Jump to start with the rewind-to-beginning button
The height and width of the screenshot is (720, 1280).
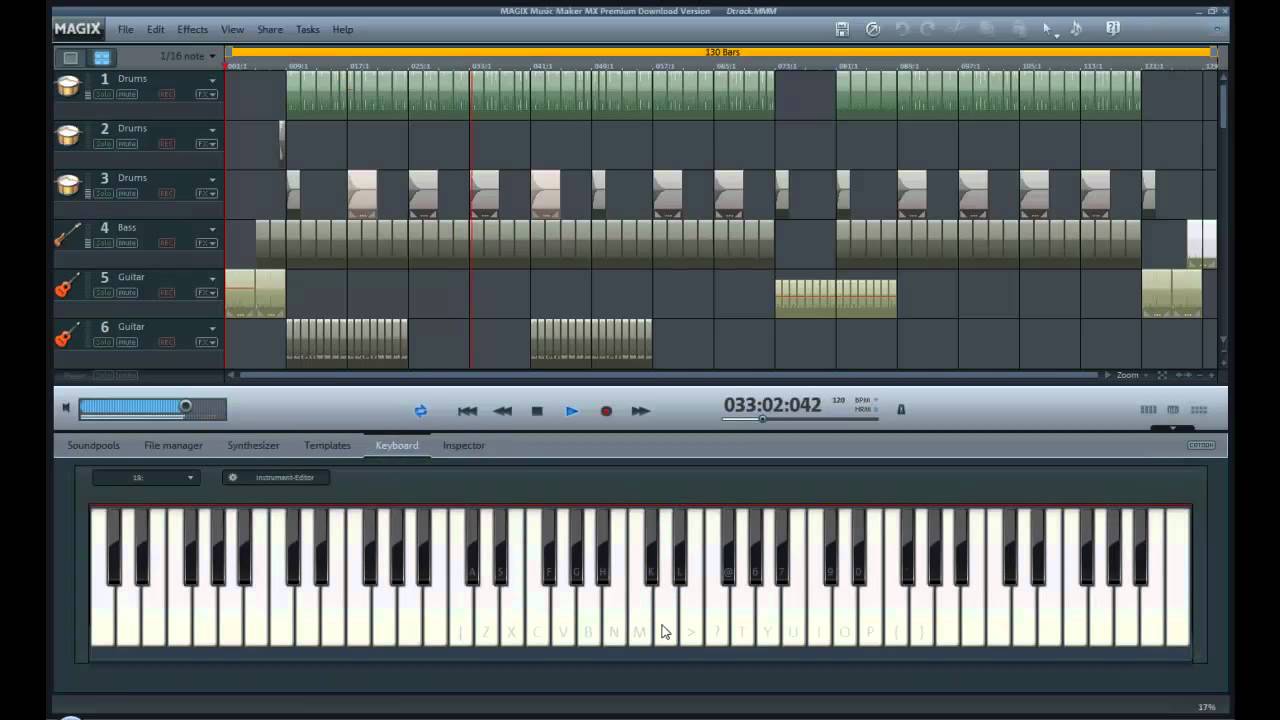(467, 411)
